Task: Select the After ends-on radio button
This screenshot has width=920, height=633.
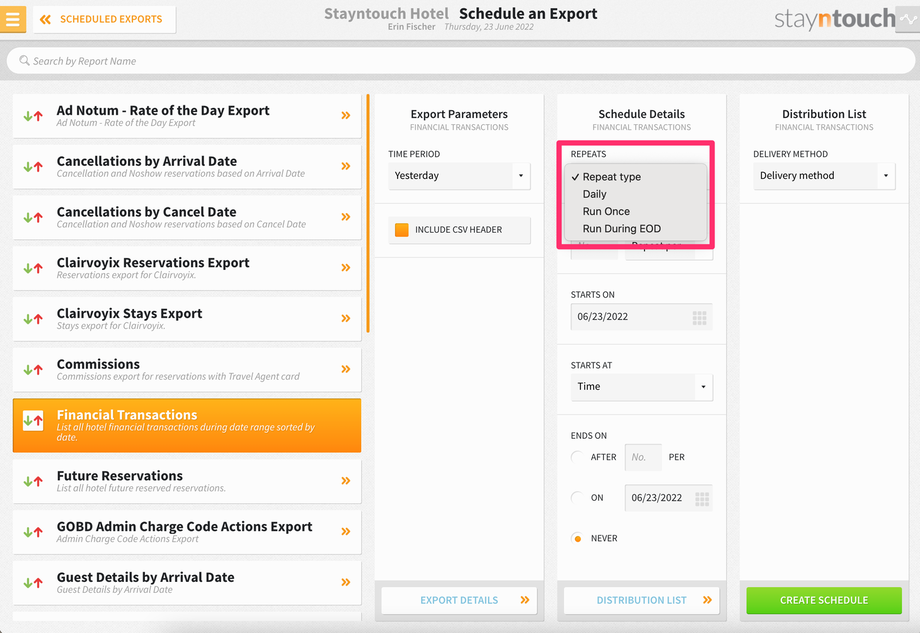Action: click(577, 457)
